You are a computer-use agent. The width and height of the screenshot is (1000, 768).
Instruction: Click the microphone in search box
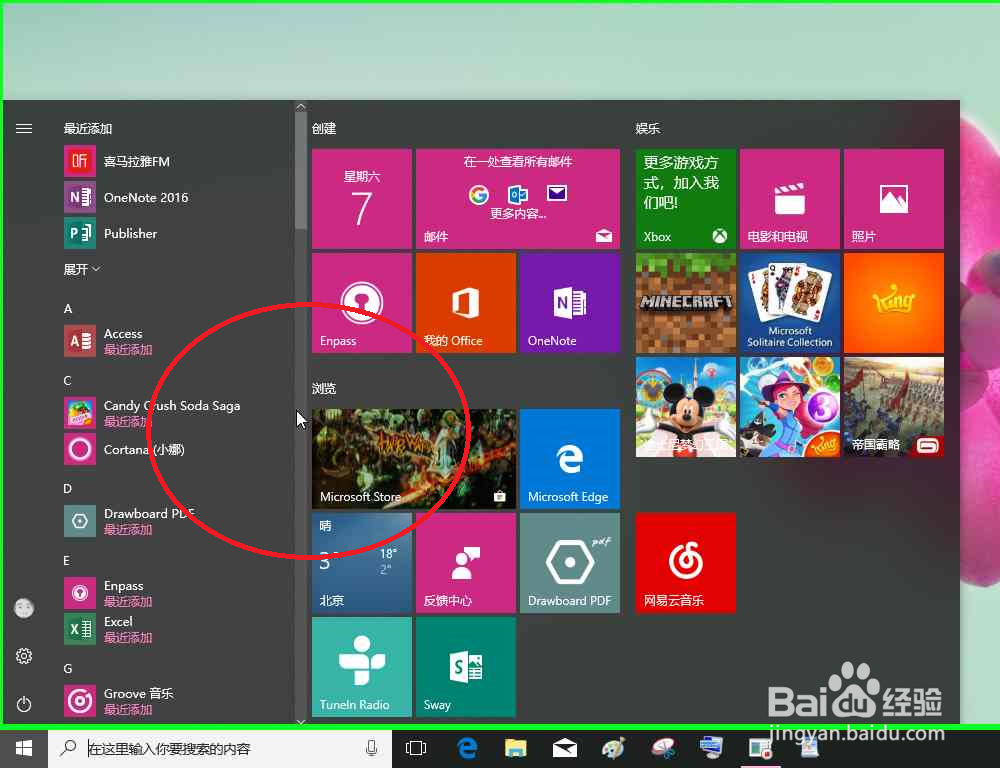372,749
